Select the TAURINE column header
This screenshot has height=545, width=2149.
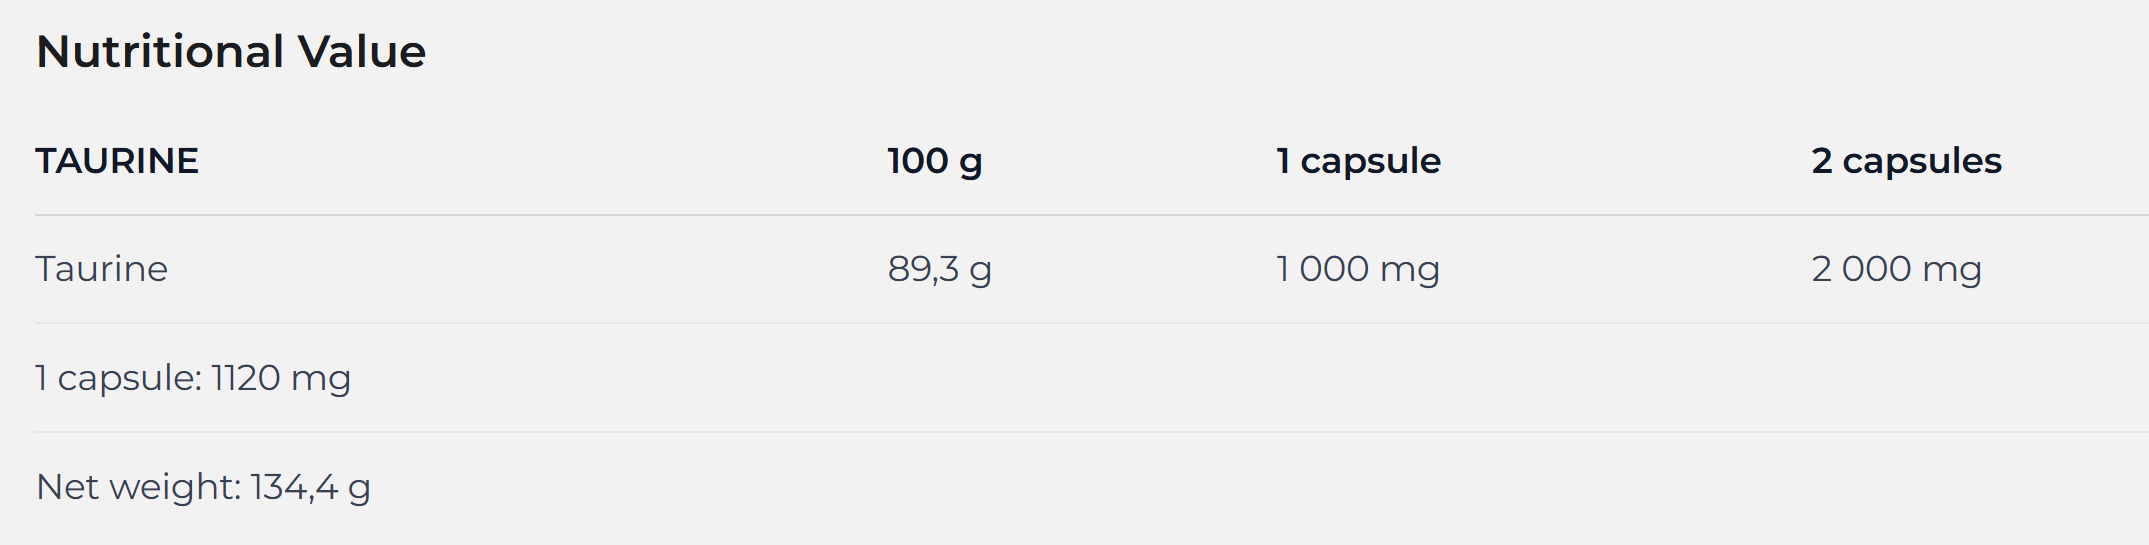click(x=117, y=161)
